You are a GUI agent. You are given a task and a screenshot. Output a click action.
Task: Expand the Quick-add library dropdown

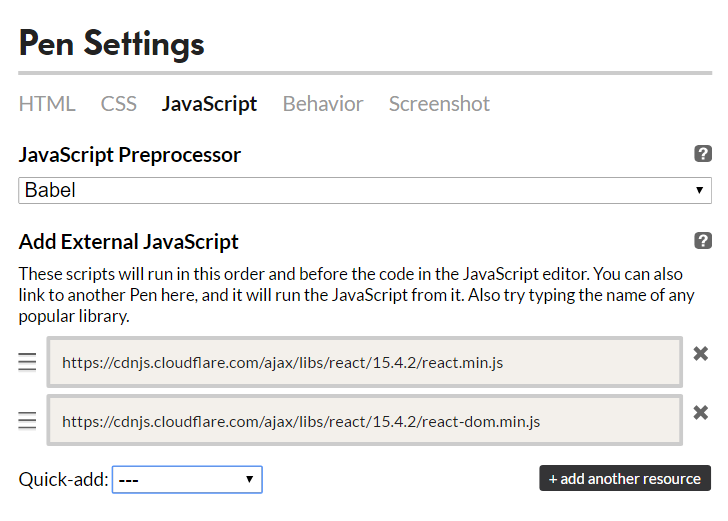(x=187, y=480)
